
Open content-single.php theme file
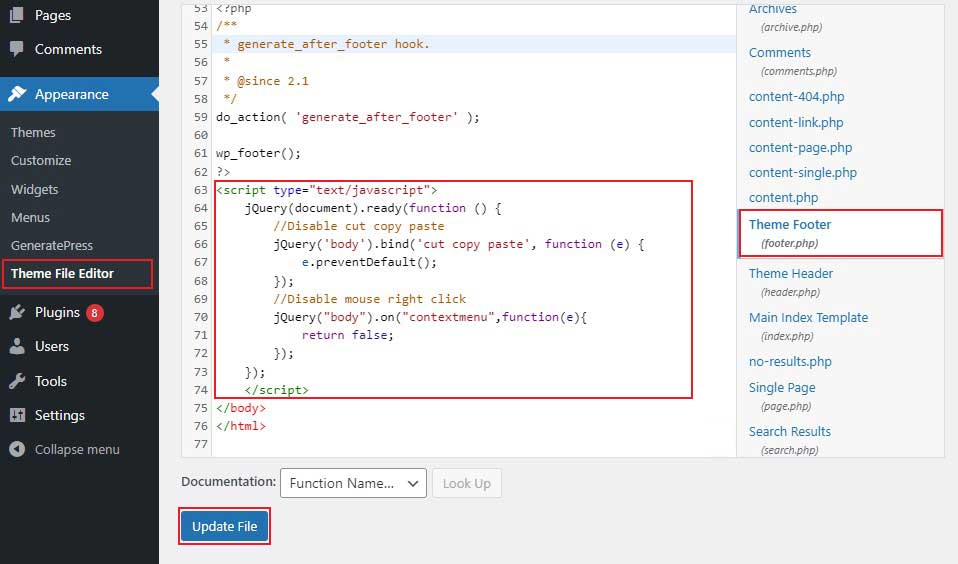pos(803,172)
